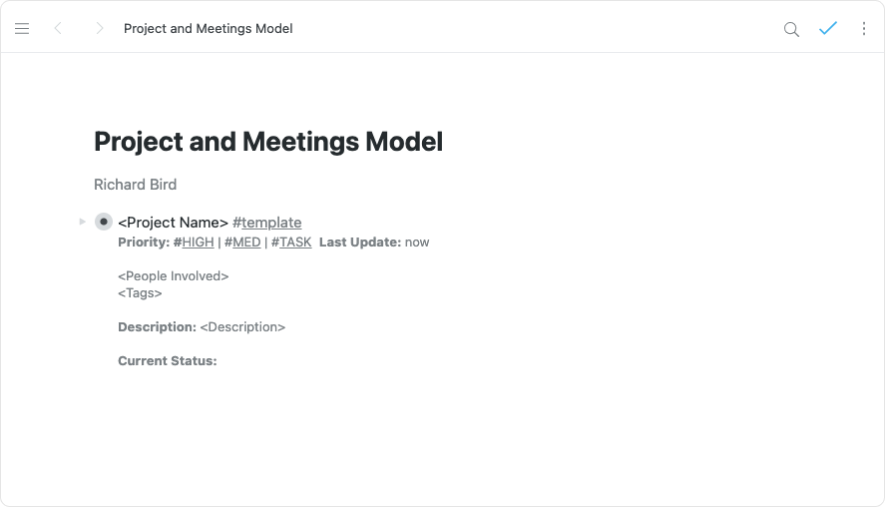
Task: Click the bullet next to Project Name
Action: click(103, 222)
